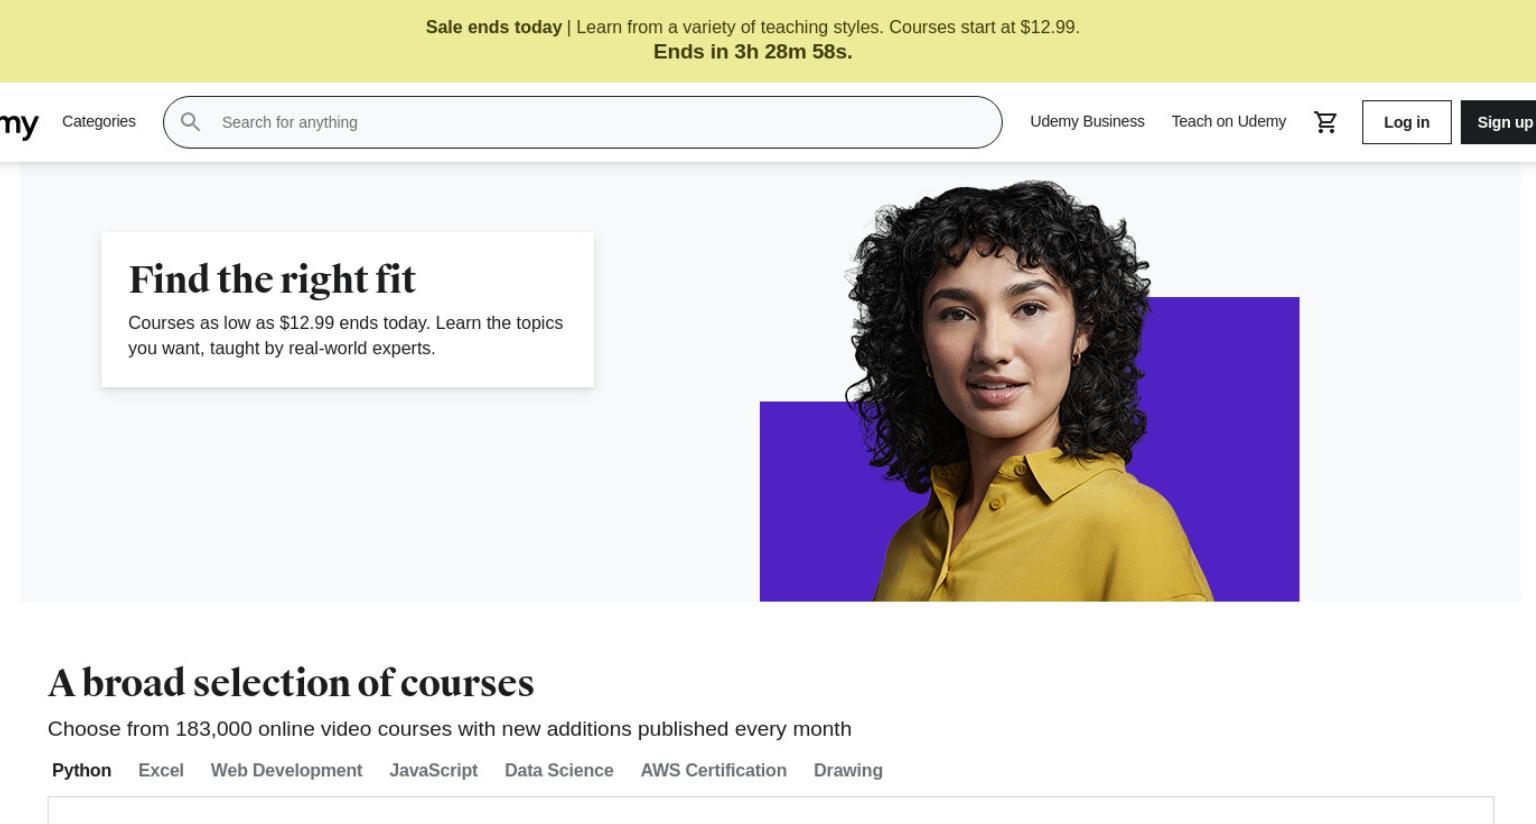This screenshot has height=824, width=1536.
Task: Switch to the Web Development tab
Action: (x=286, y=770)
